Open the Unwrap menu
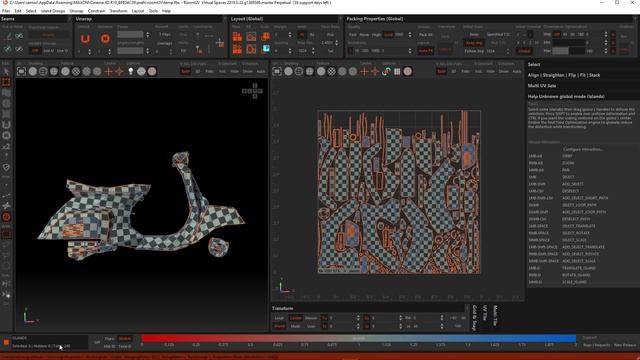 click(x=76, y=11)
